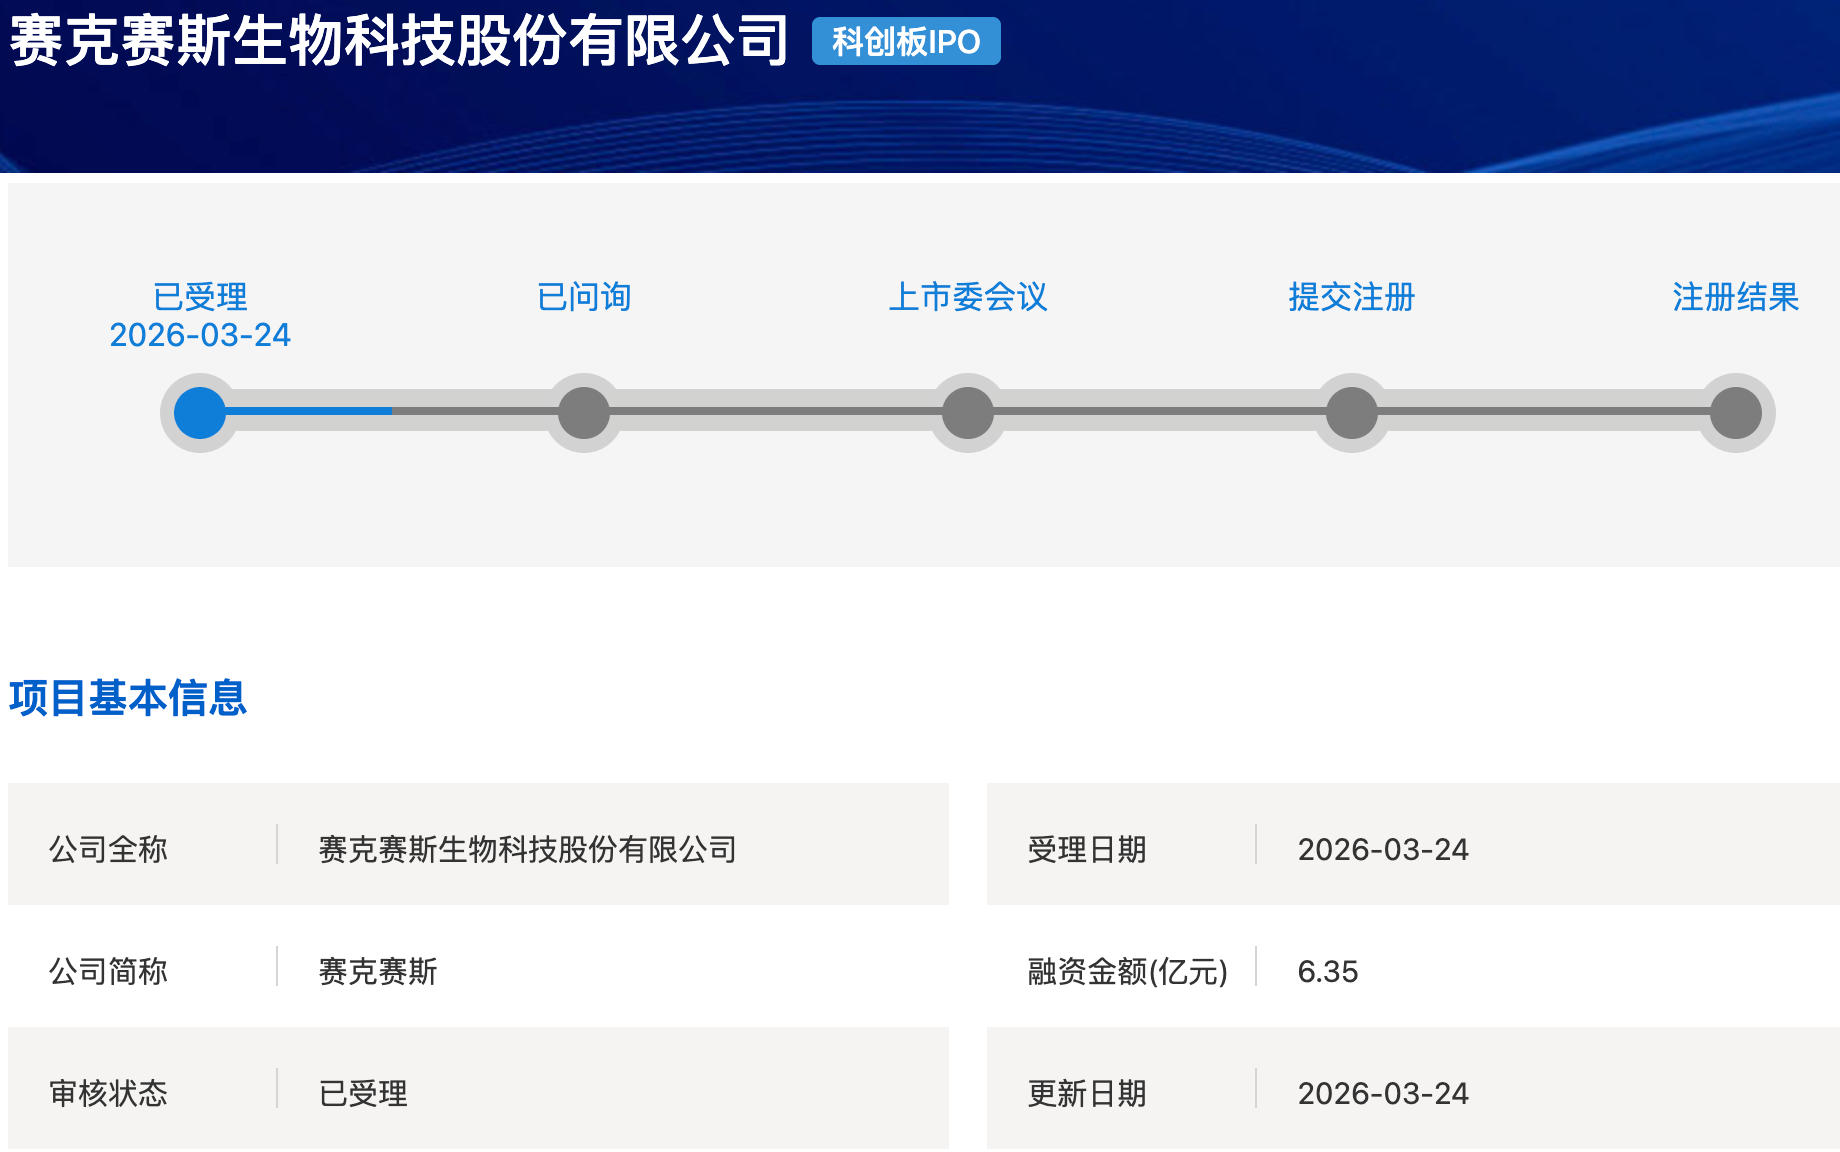Image resolution: width=1840 pixels, height=1152 pixels.
Task: Click the date under the 已受理 stage label
Action: click(x=200, y=335)
